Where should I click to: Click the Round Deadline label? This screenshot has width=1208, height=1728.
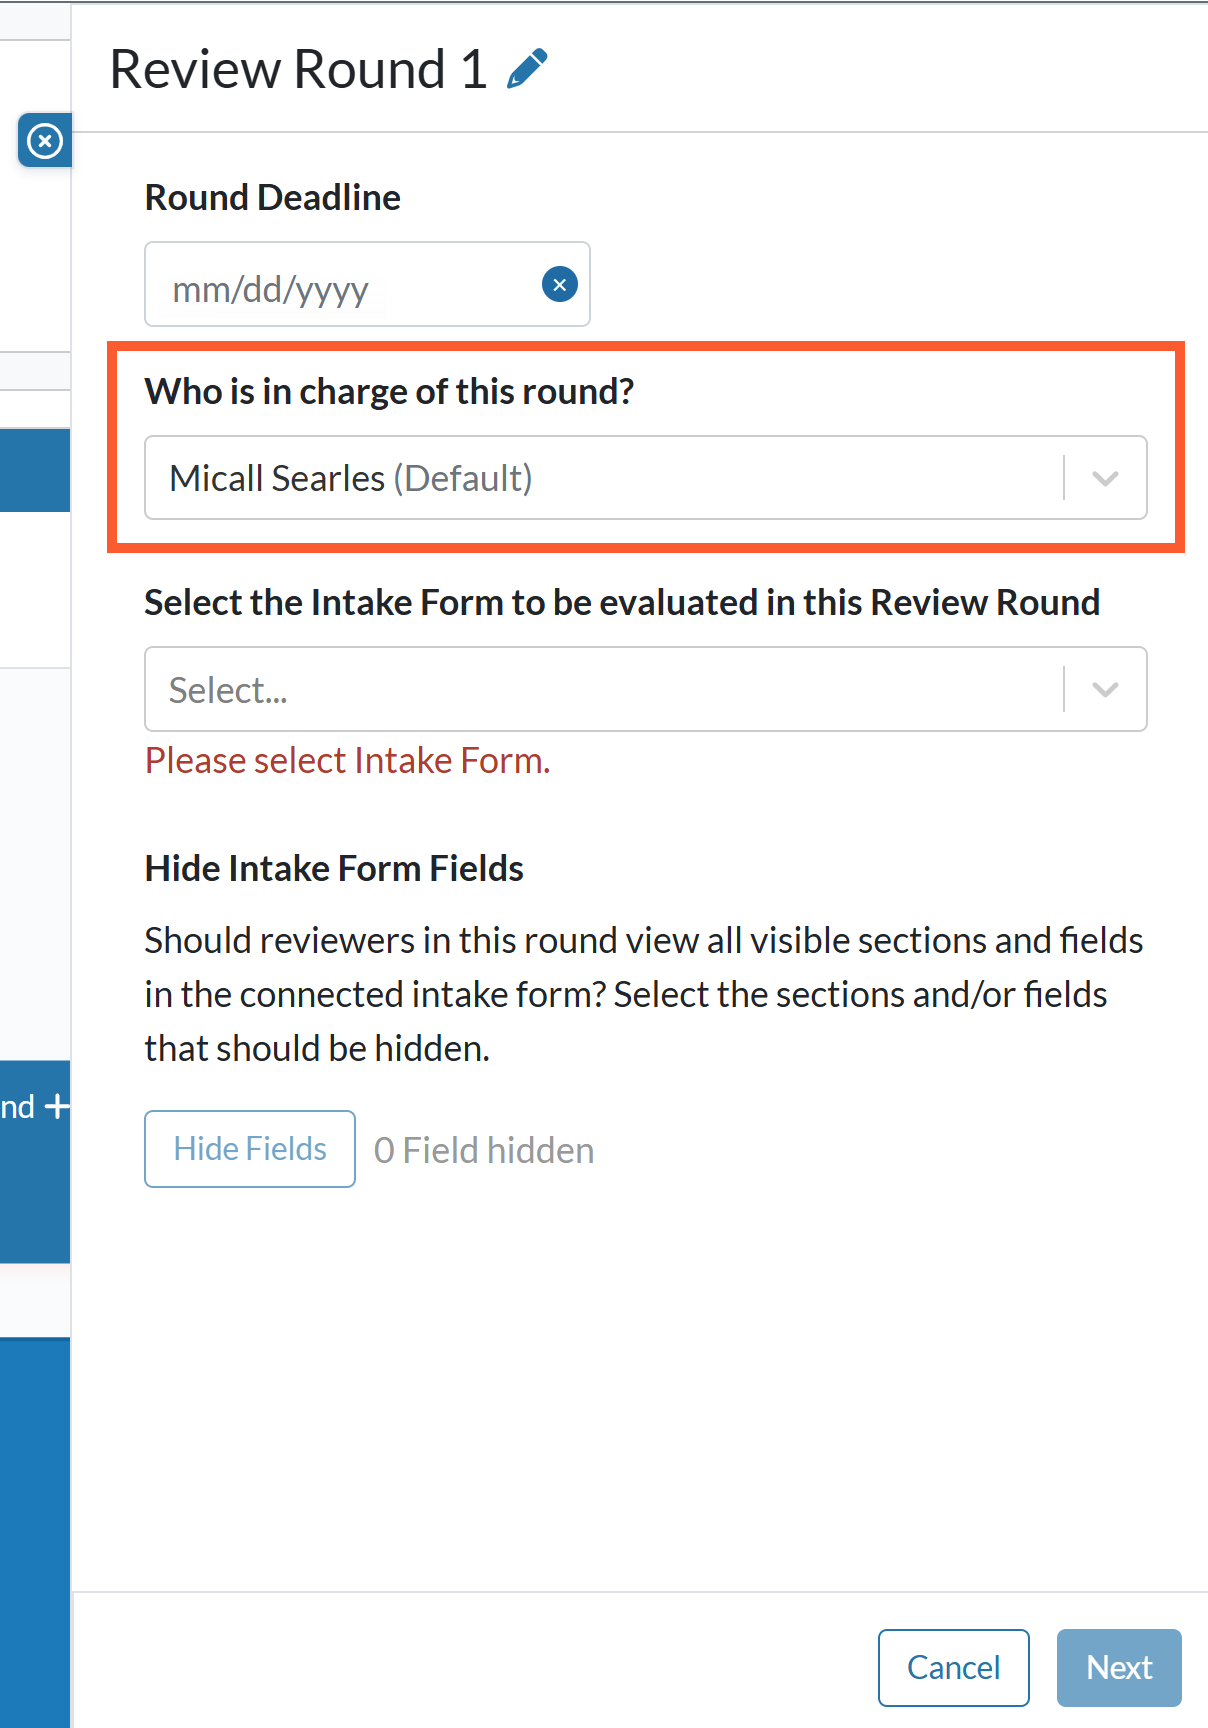point(272,198)
